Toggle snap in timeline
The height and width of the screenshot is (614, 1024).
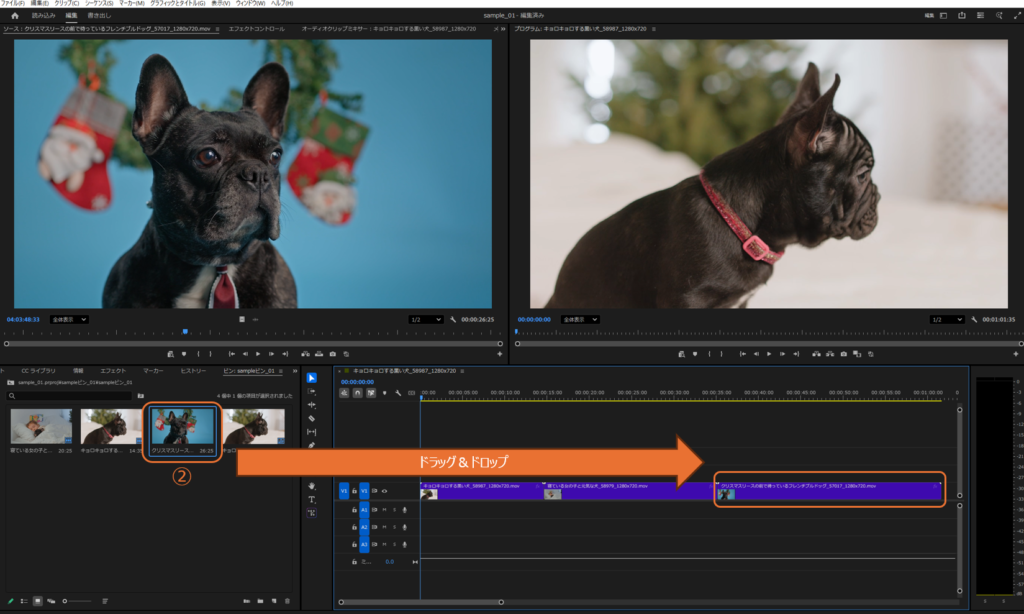pos(358,393)
